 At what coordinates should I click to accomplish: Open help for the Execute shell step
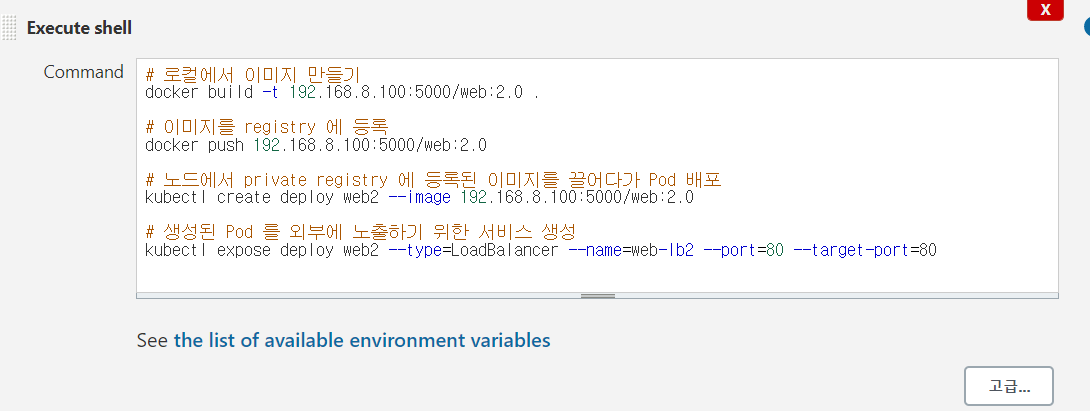[x=1086, y=27]
